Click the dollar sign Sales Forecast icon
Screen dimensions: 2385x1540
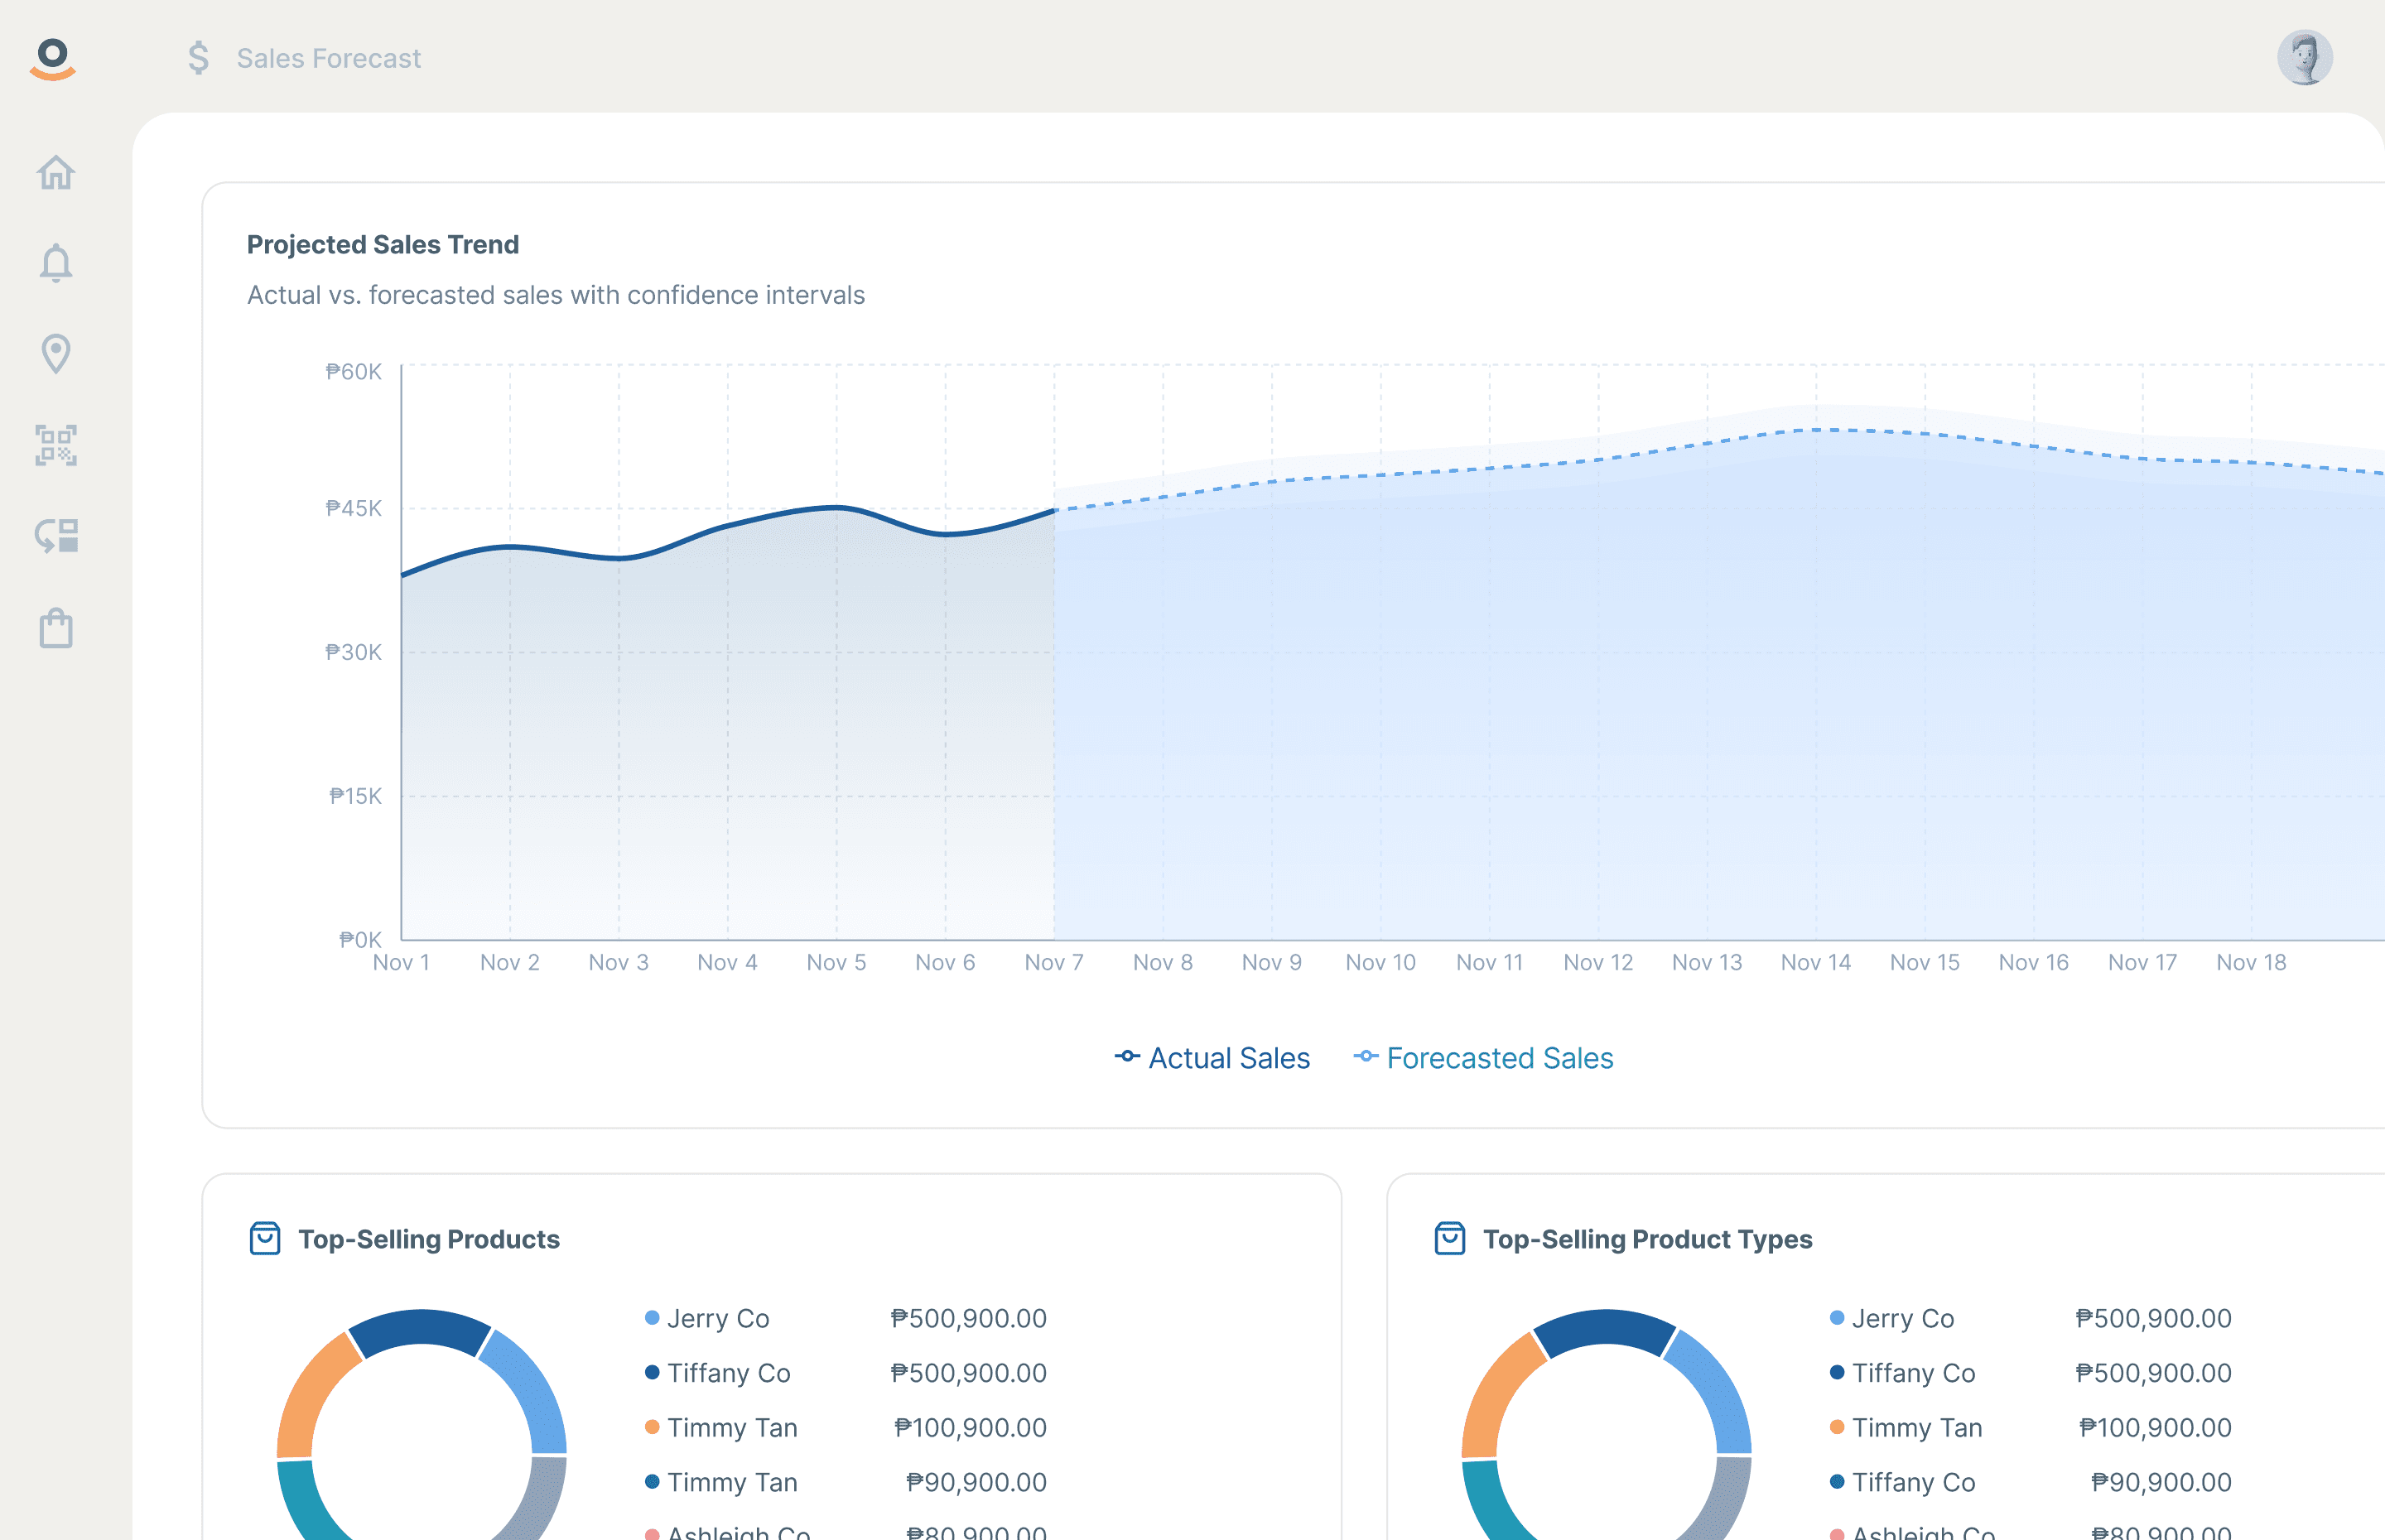(198, 58)
